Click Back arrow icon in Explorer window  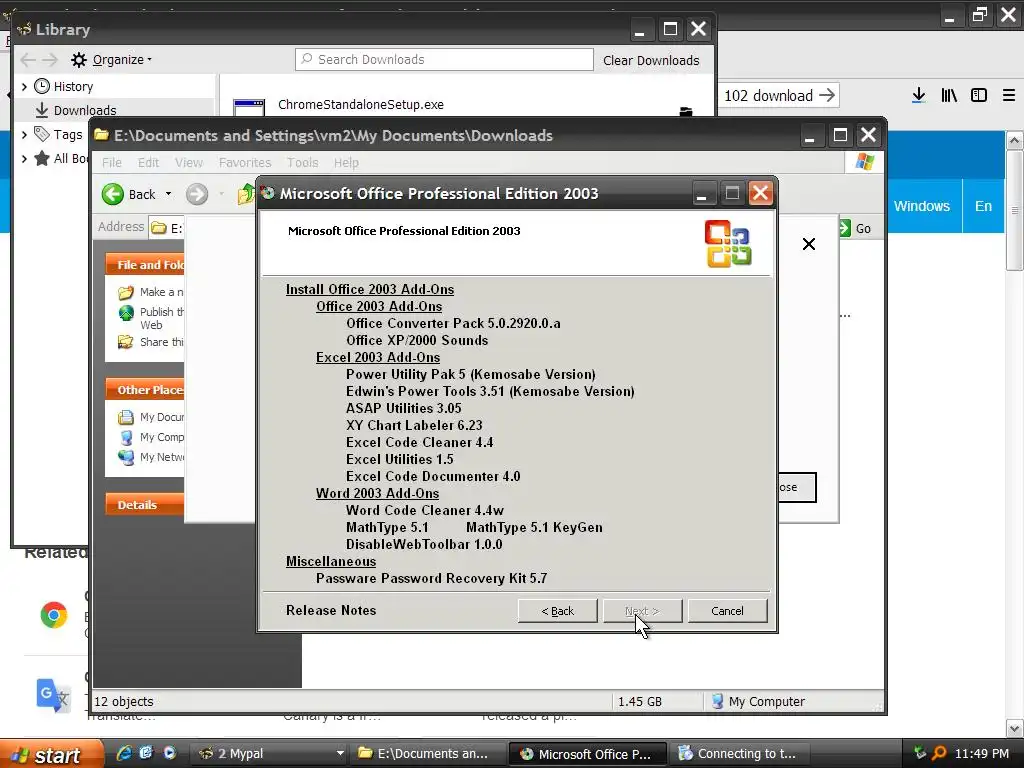coord(112,194)
